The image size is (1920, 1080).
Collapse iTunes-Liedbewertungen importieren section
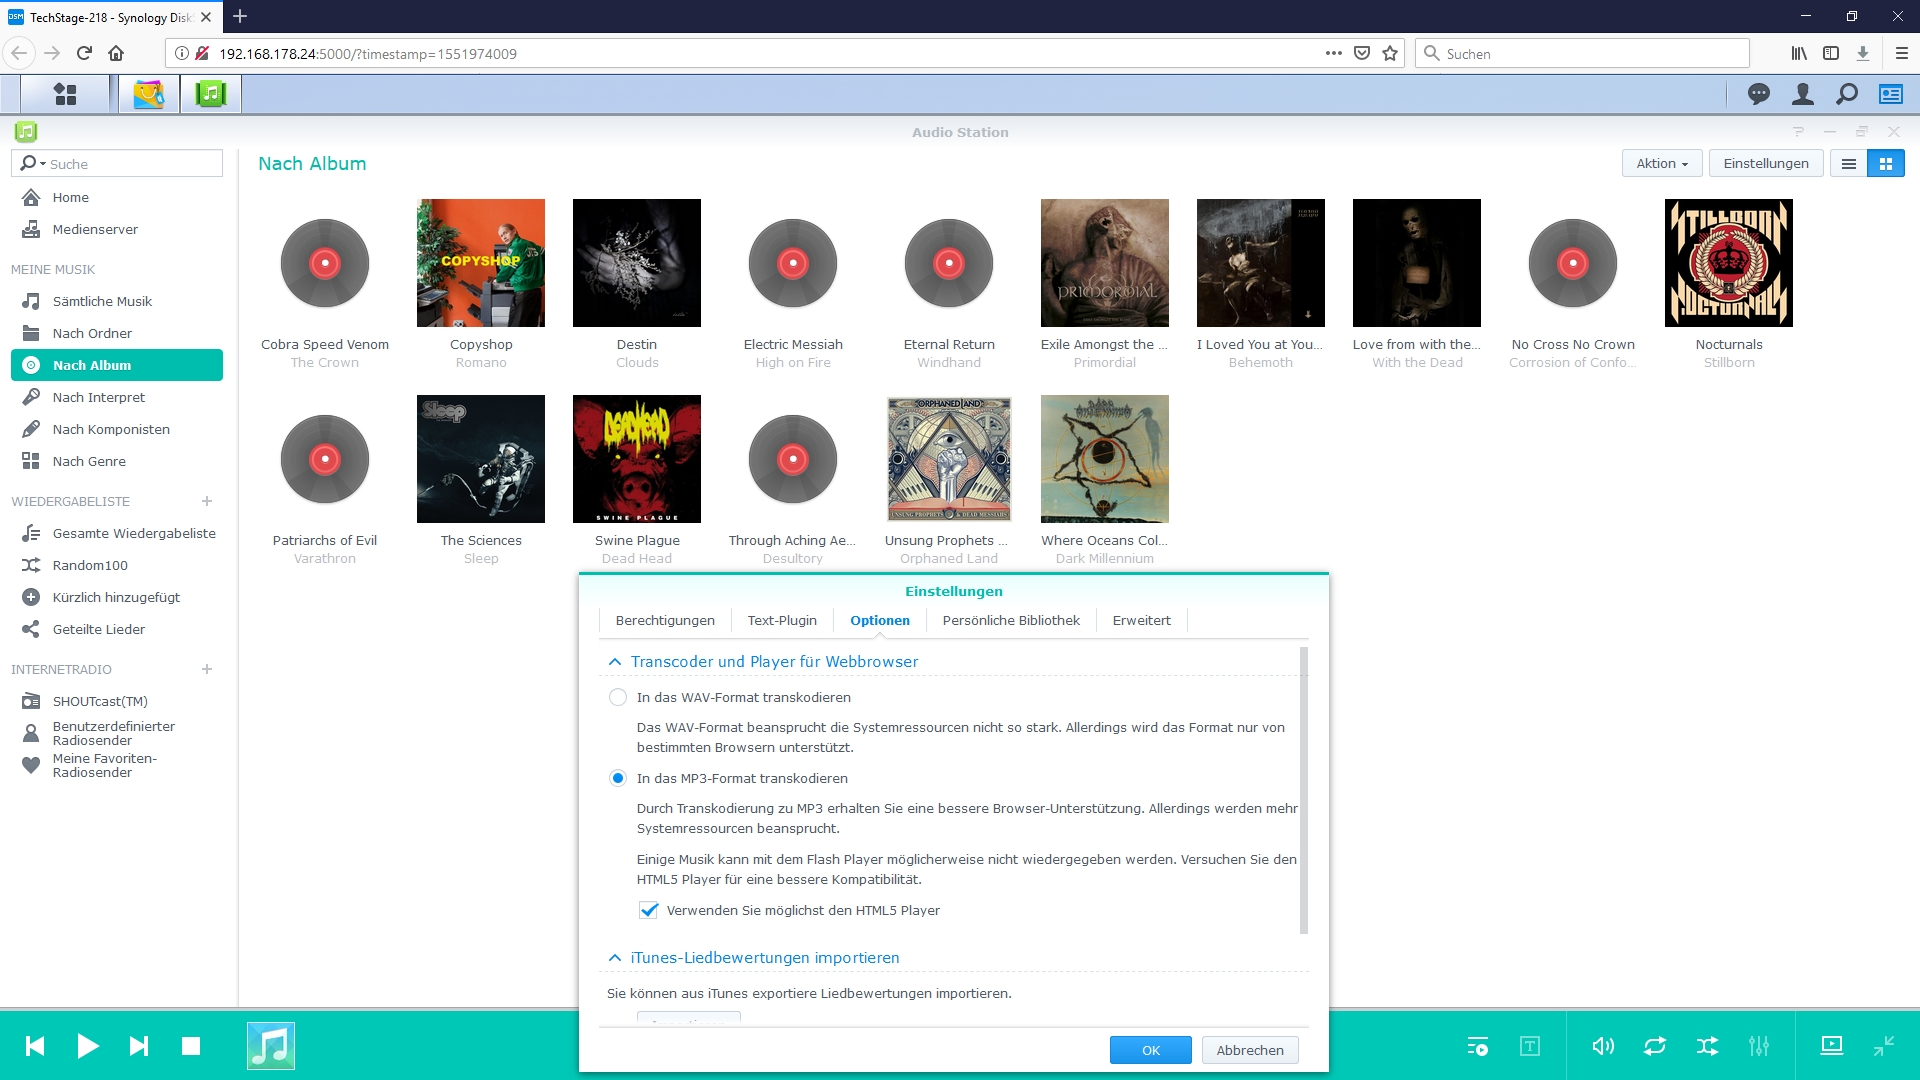[x=615, y=958]
